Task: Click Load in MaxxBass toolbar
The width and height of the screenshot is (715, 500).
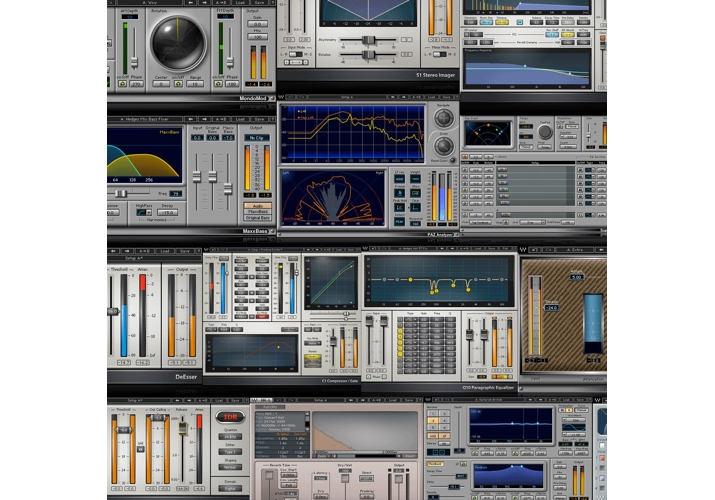Action: [240, 119]
